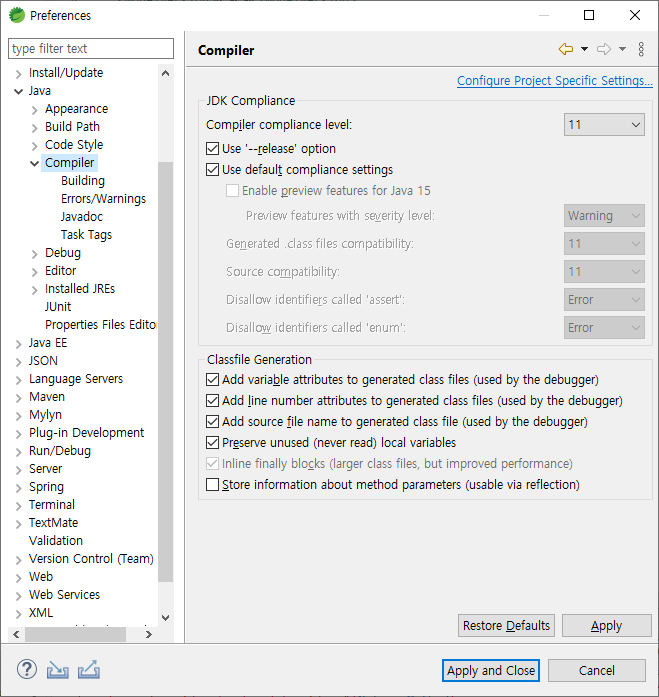Select Task Tags preferences page
The image size is (659, 697).
pos(86,235)
